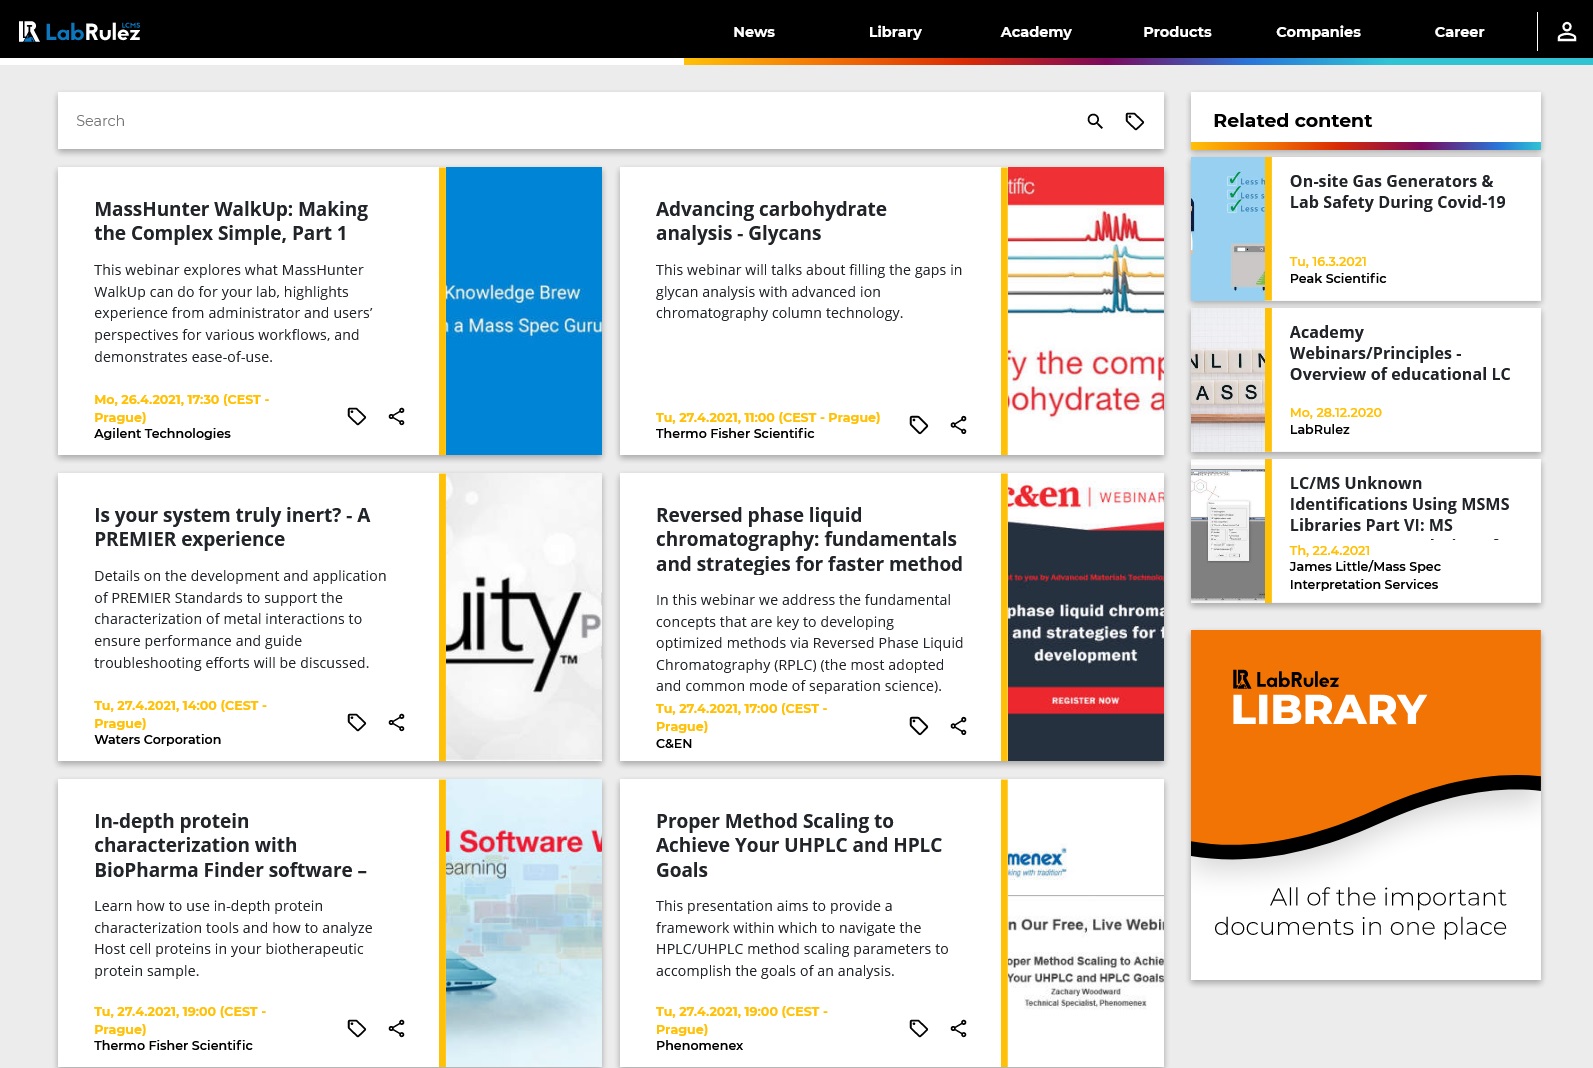Share the Proper Method Scaling webinar

pyautogui.click(x=959, y=1028)
